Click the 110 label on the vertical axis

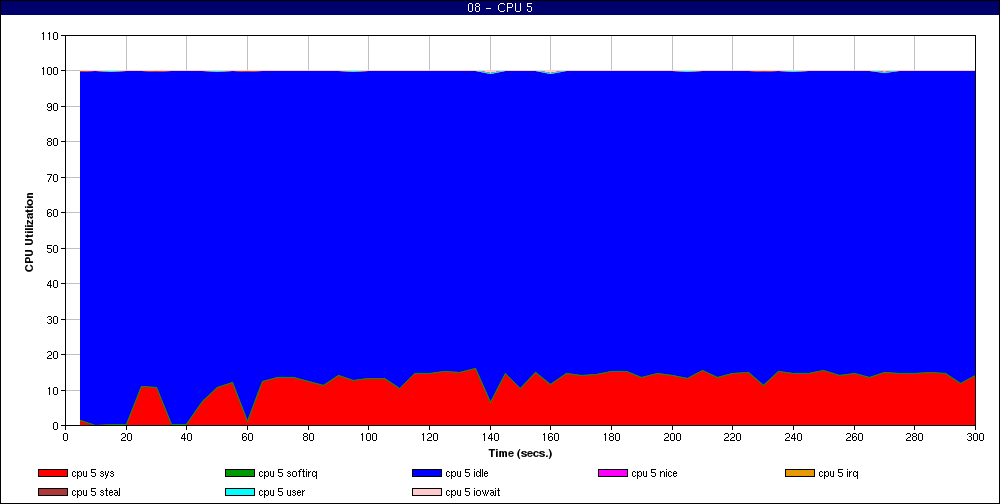click(50, 36)
